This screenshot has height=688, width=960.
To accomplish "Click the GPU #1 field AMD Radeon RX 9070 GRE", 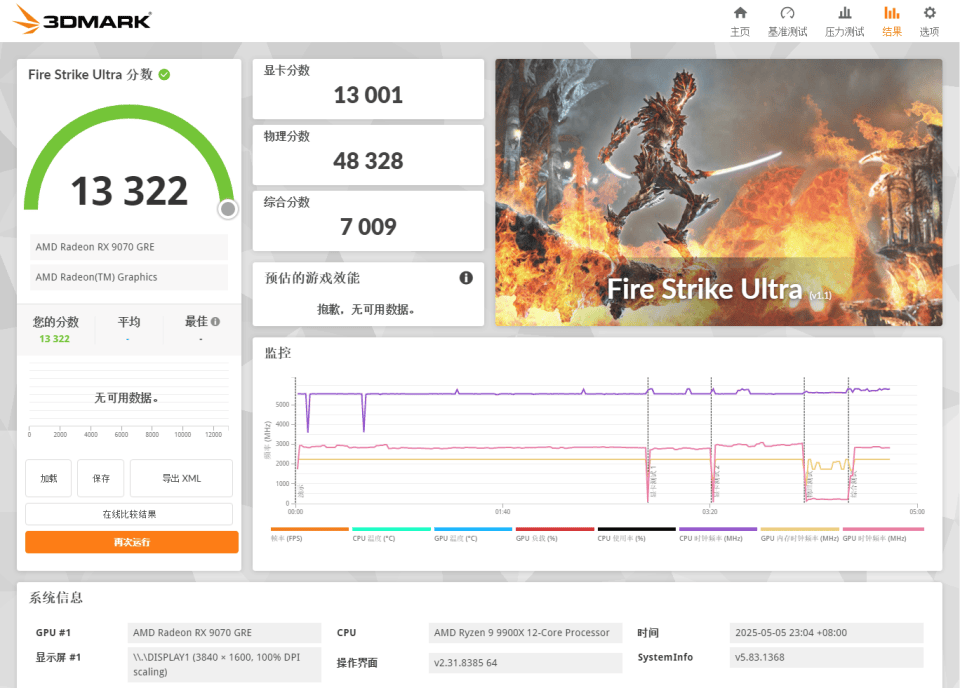I will [x=224, y=633].
